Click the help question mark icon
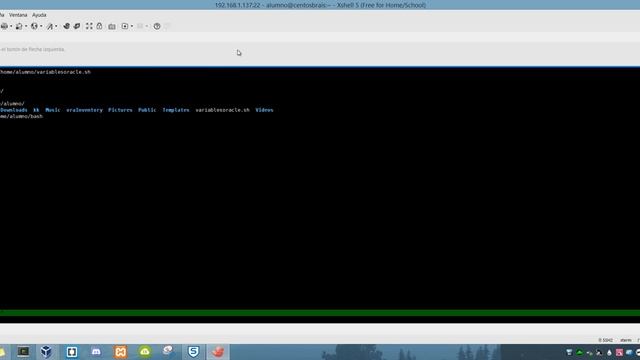 [x=157, y=26]
